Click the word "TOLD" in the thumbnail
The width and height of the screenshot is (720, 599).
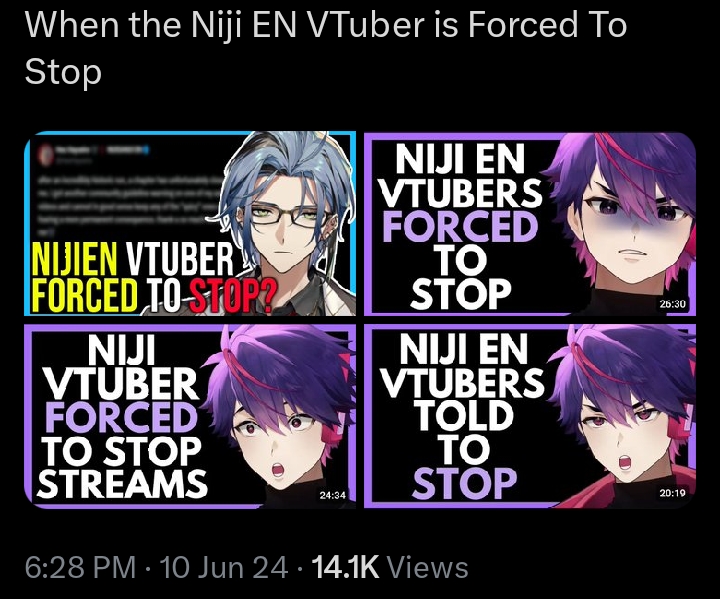tap(464, 415)
